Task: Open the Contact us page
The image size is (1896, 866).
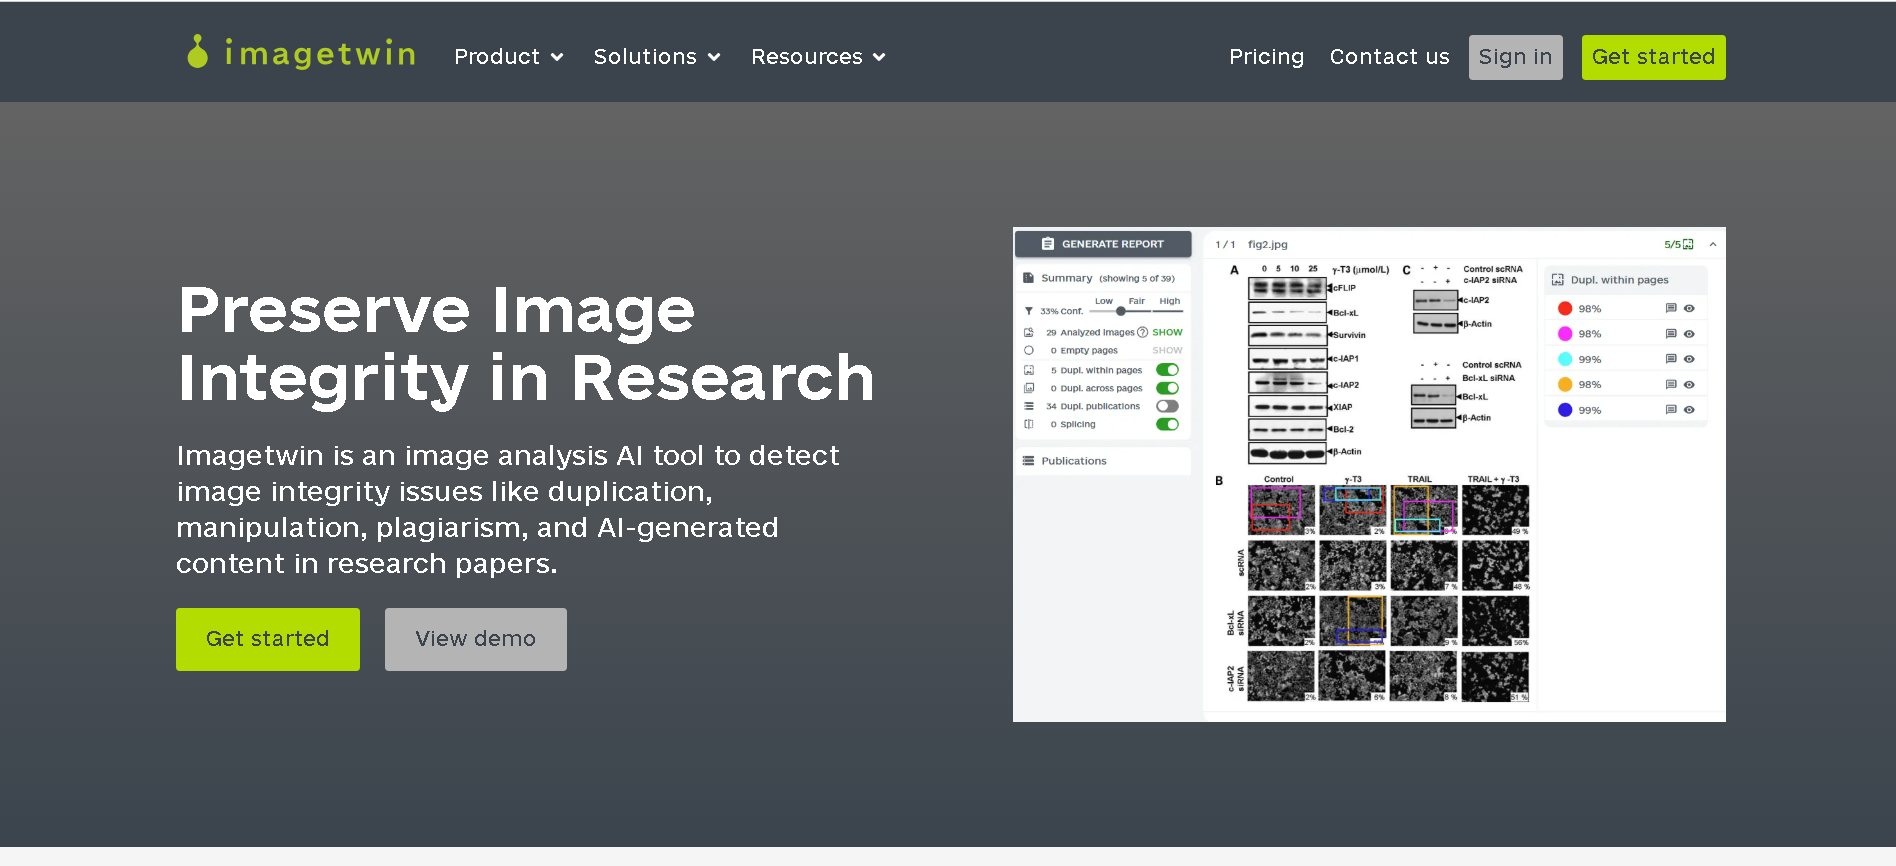Action: 1389,57
